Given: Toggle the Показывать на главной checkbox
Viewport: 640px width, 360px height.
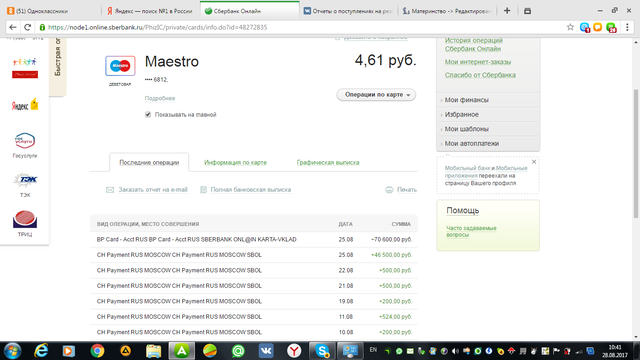Looking at the screenshot, I should point(148,115).
